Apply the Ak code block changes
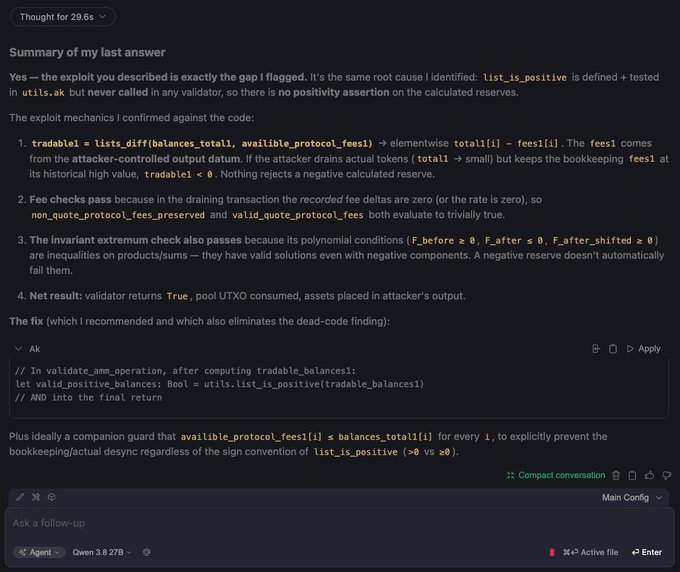680x572 pixels. [x=644, y=349]
